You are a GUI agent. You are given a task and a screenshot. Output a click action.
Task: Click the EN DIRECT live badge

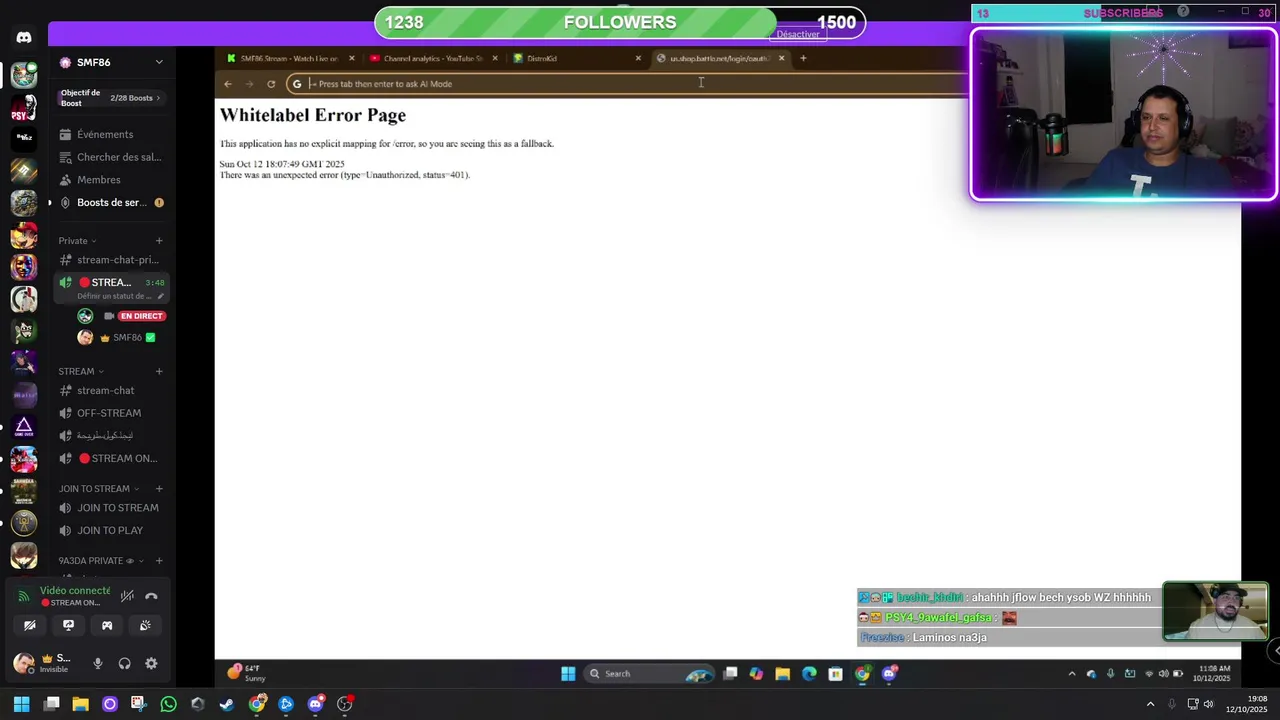tap(141, 316)
